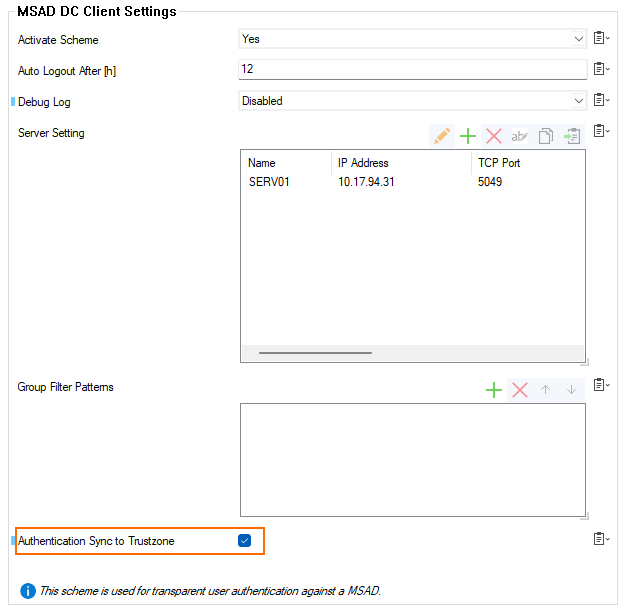
Task: Open clipboard menu for Group Filter Patterns
Action: [601, 385]
